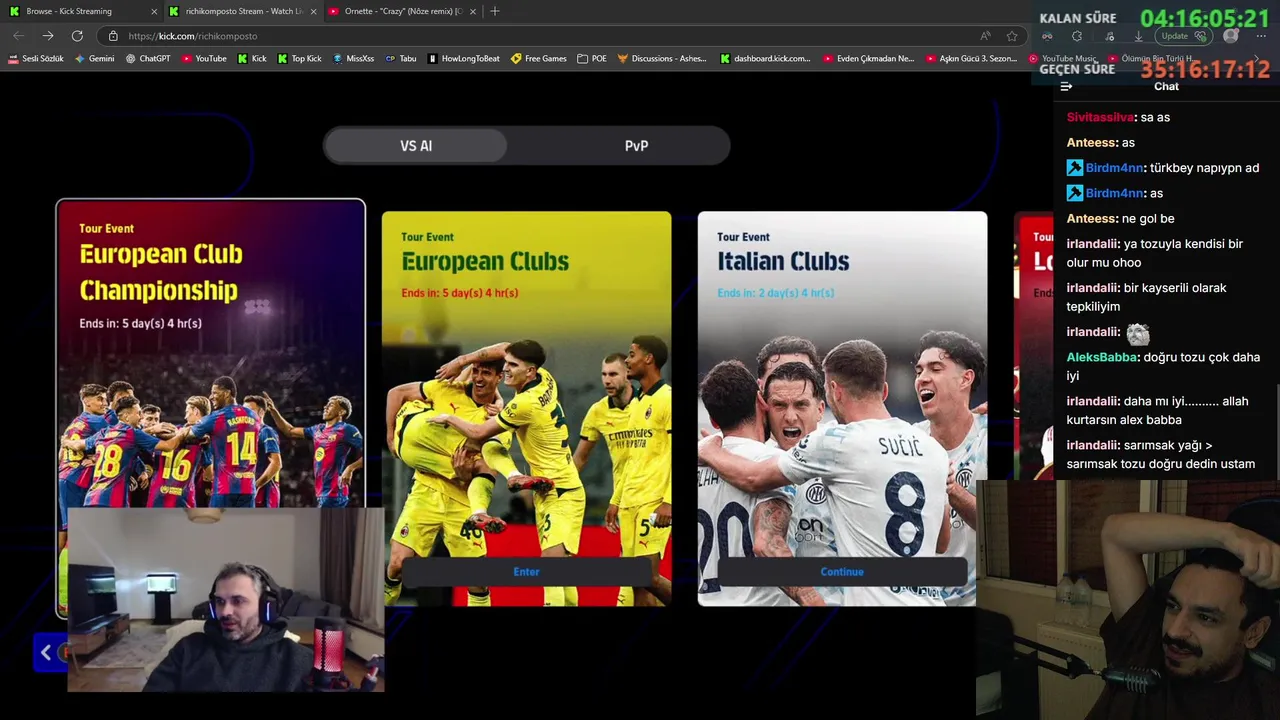Open the YouTube bookmark
The width and height of the screenshot is (1280, 720).
pyautogui.click(x=204, y=59)
